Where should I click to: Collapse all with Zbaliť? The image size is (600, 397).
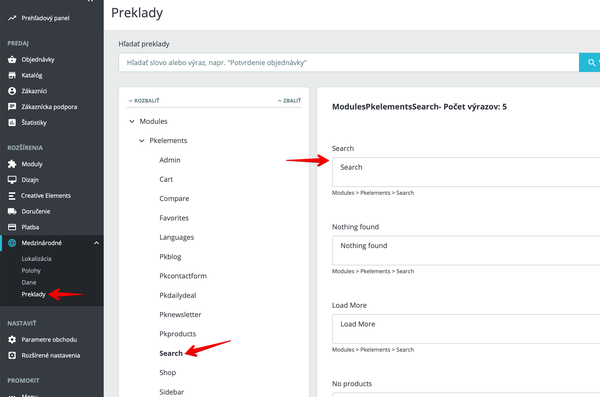pos(289,101)
